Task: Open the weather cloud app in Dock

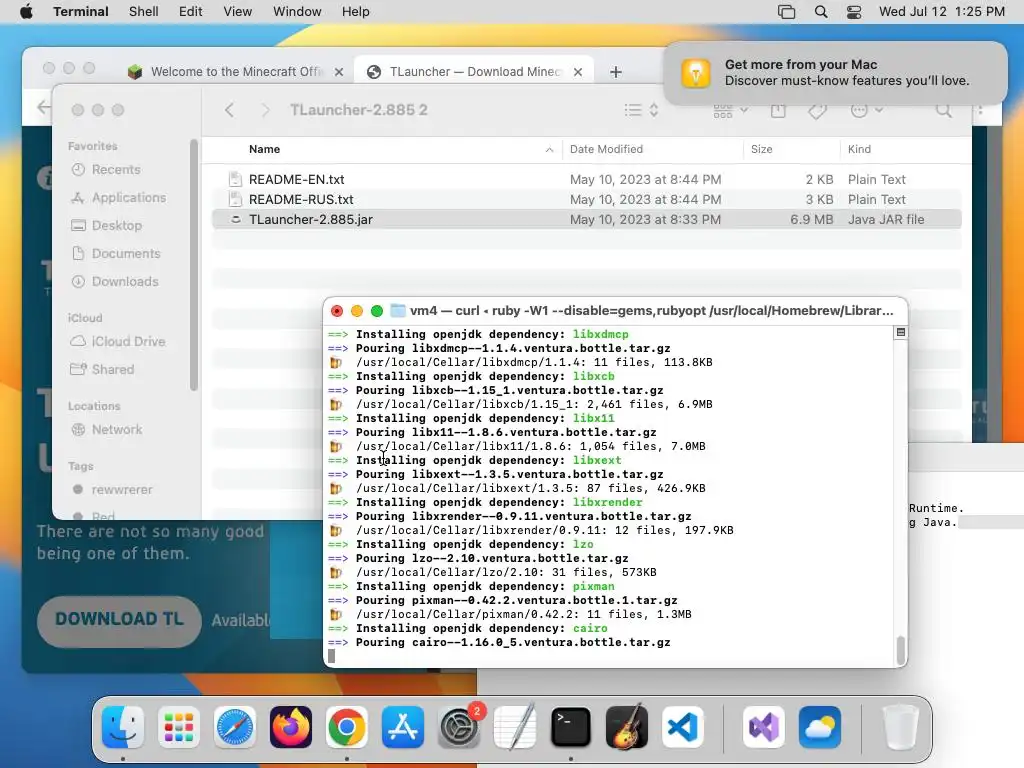Action: click(x=820, y=727)
